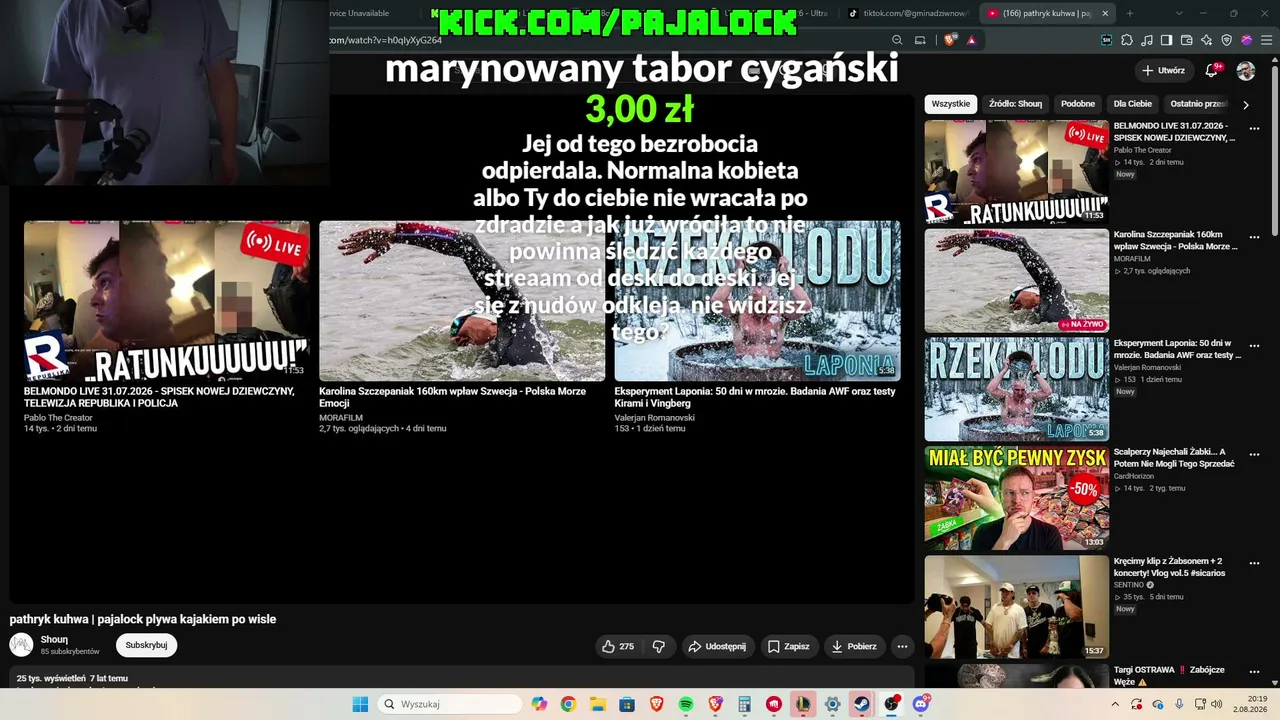Click the Pobierz download button

854,646
